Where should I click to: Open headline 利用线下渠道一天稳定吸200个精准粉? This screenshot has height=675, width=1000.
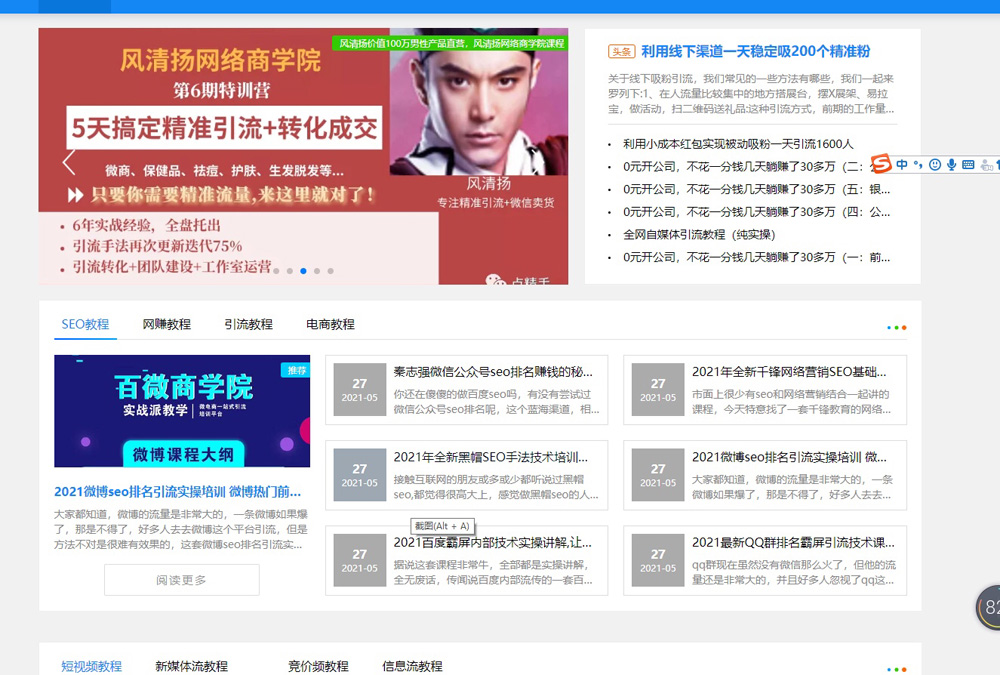755,51
